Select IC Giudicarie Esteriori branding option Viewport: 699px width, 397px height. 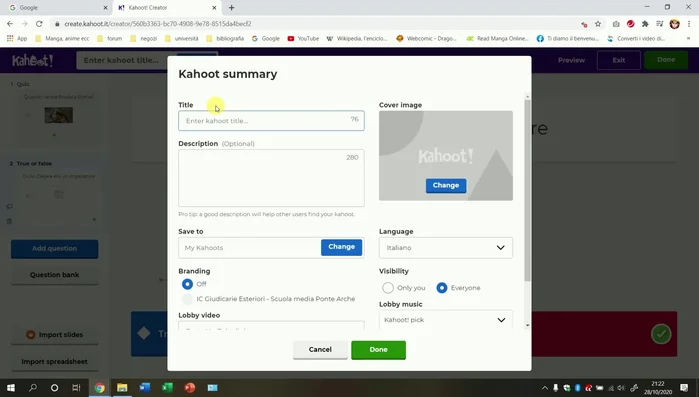coord(187,299)
